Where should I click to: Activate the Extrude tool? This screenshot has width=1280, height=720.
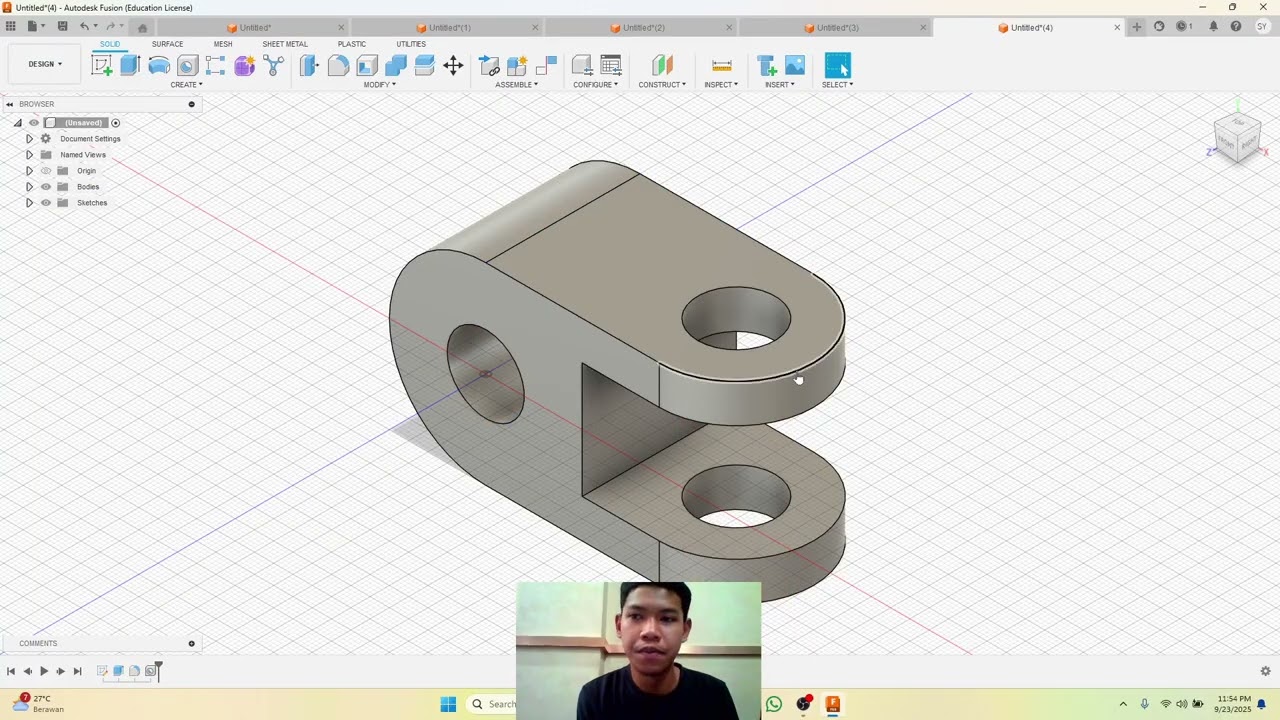pyautogui.click(x=130, y=66)
